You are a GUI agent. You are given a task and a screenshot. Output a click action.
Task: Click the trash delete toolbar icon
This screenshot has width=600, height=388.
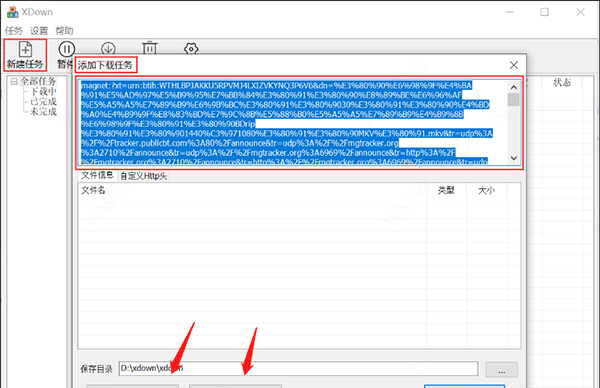click(x=150, y=47)
